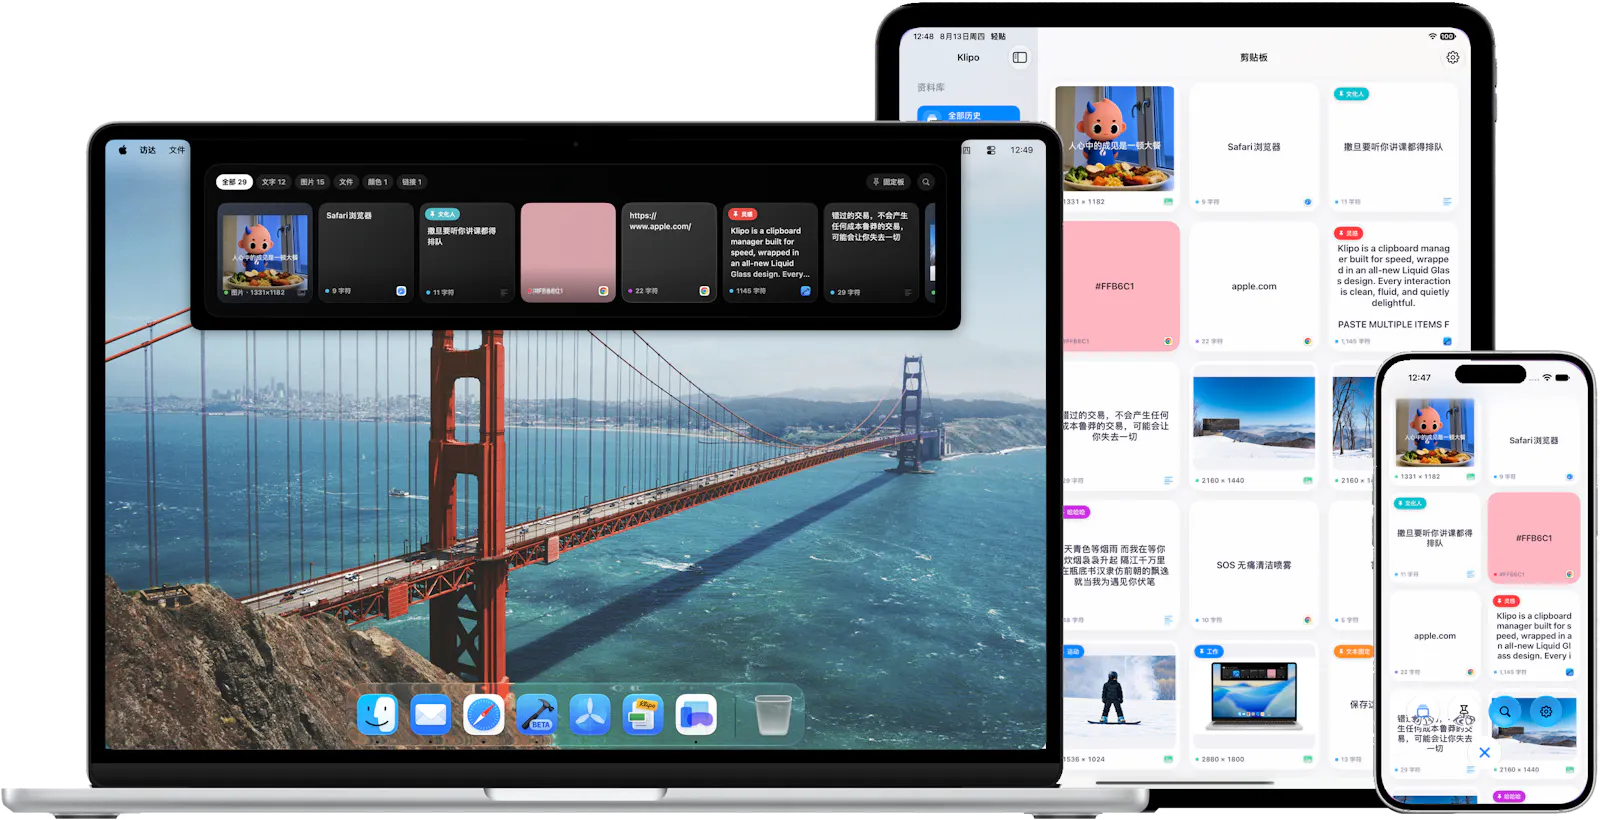Open the blue propeller app in dock
1600x820 pixels.
[x=590, y=715]
